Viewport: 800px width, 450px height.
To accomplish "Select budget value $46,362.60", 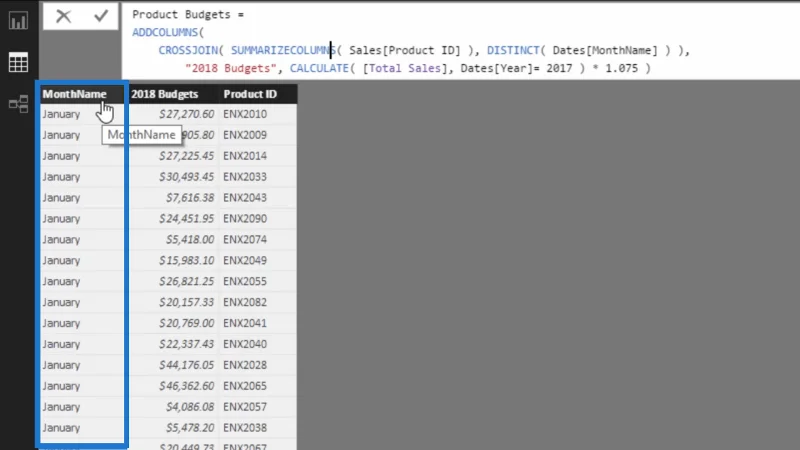I will [186, 386].
